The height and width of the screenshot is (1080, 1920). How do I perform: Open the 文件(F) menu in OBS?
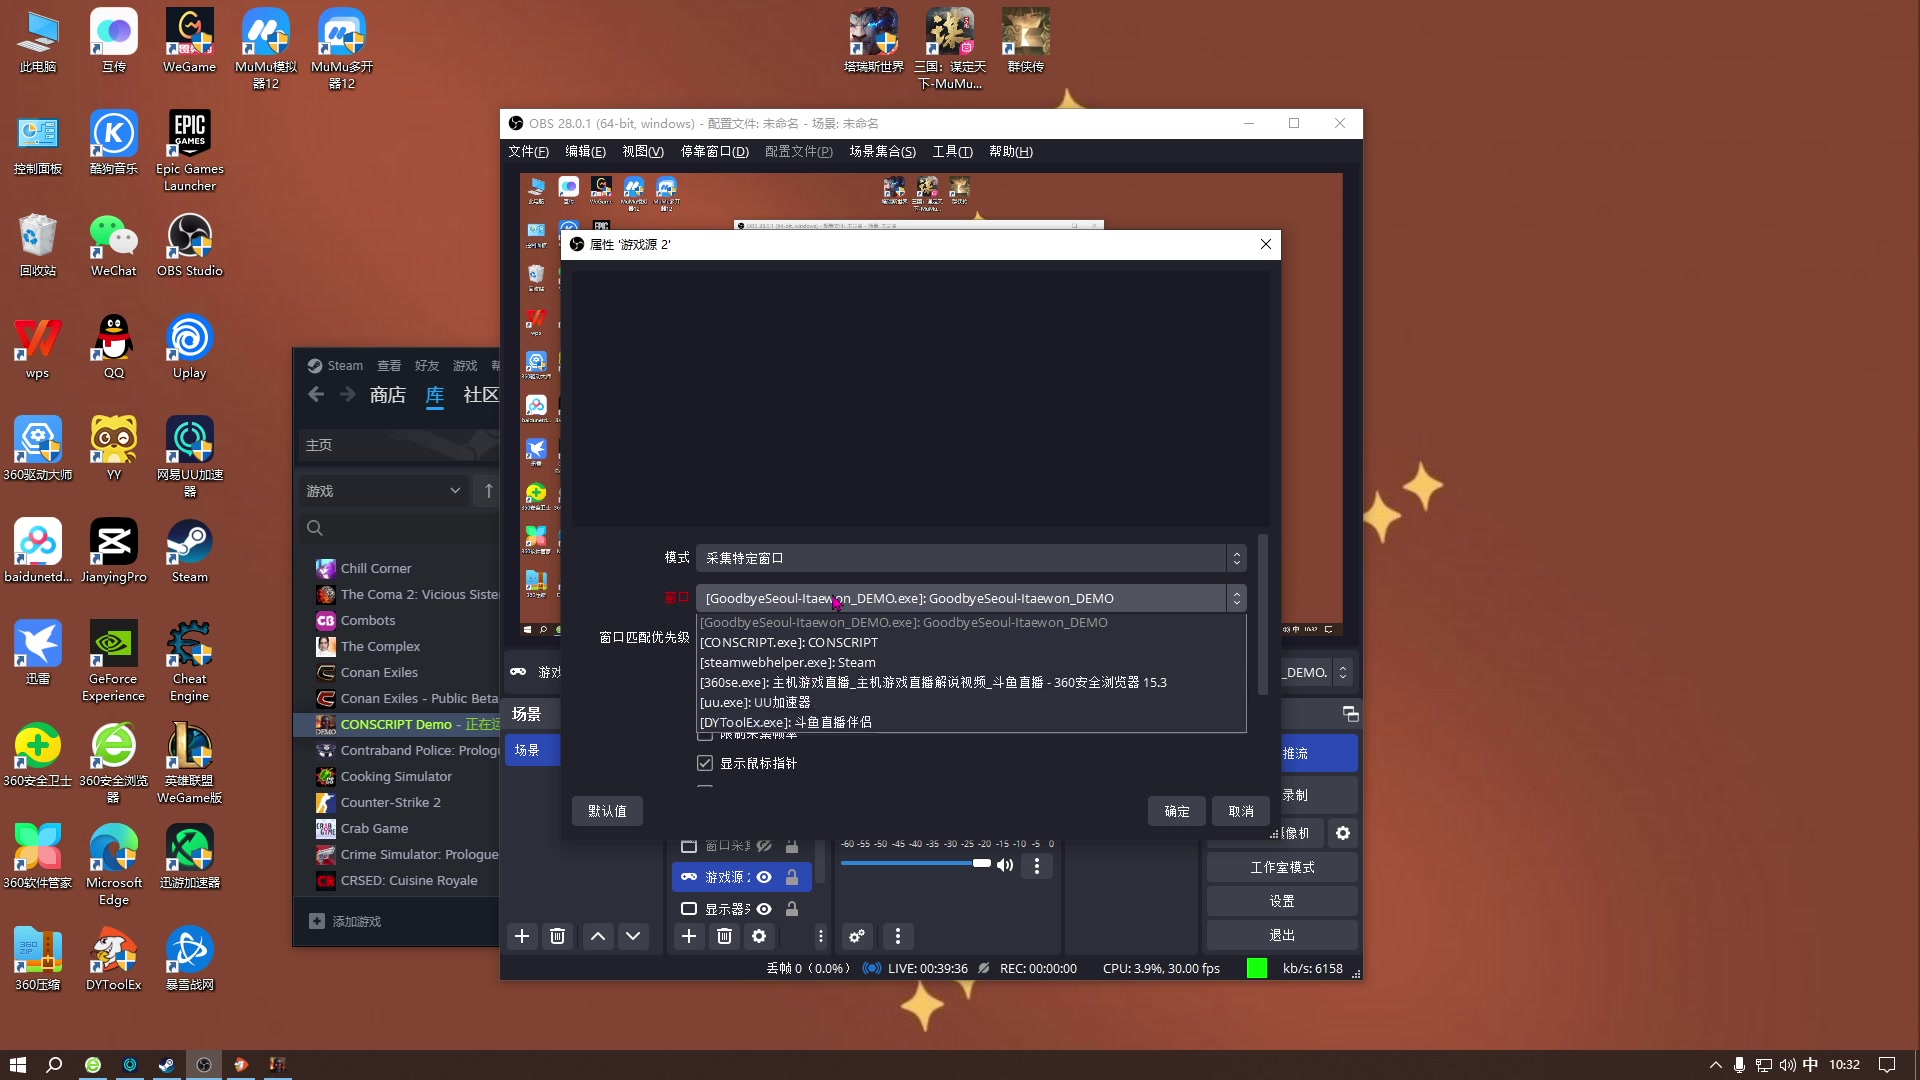point(528,152)
